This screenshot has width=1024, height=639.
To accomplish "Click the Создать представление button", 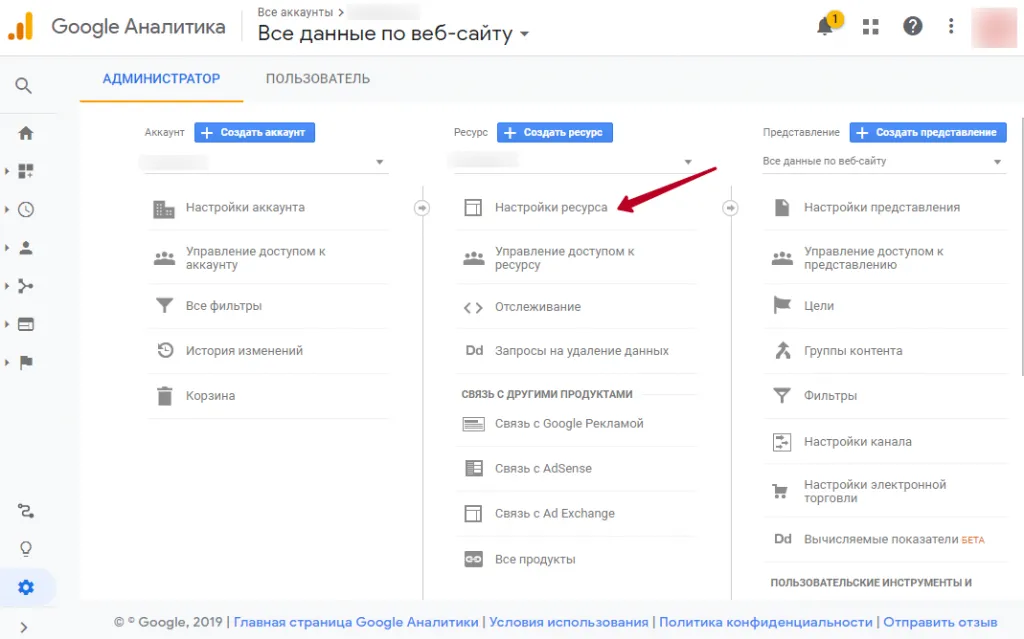I will [928, 133].
